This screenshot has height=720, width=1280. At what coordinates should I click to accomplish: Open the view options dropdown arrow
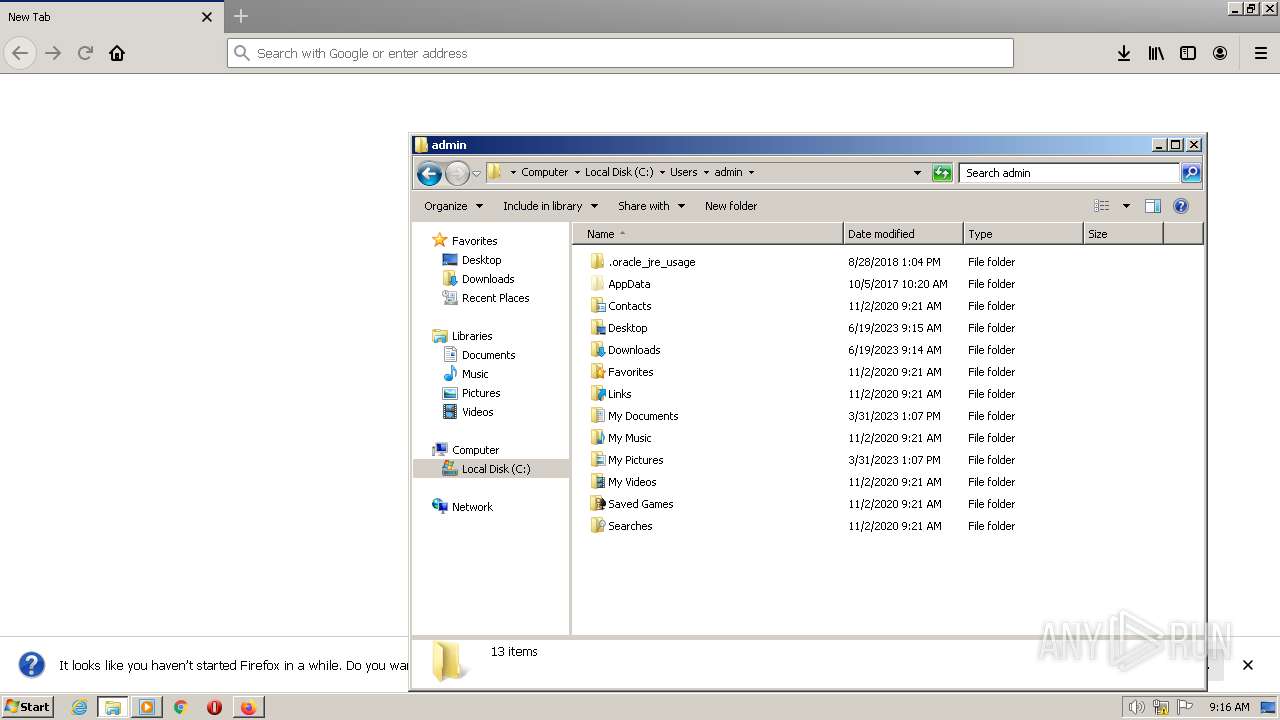(x=1126, y=206)
